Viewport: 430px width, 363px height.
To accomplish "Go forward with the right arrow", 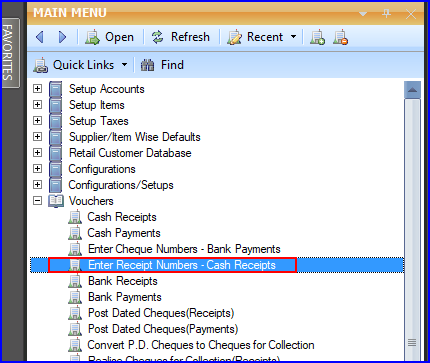I will pyautogui.click(x=62, y=37).
